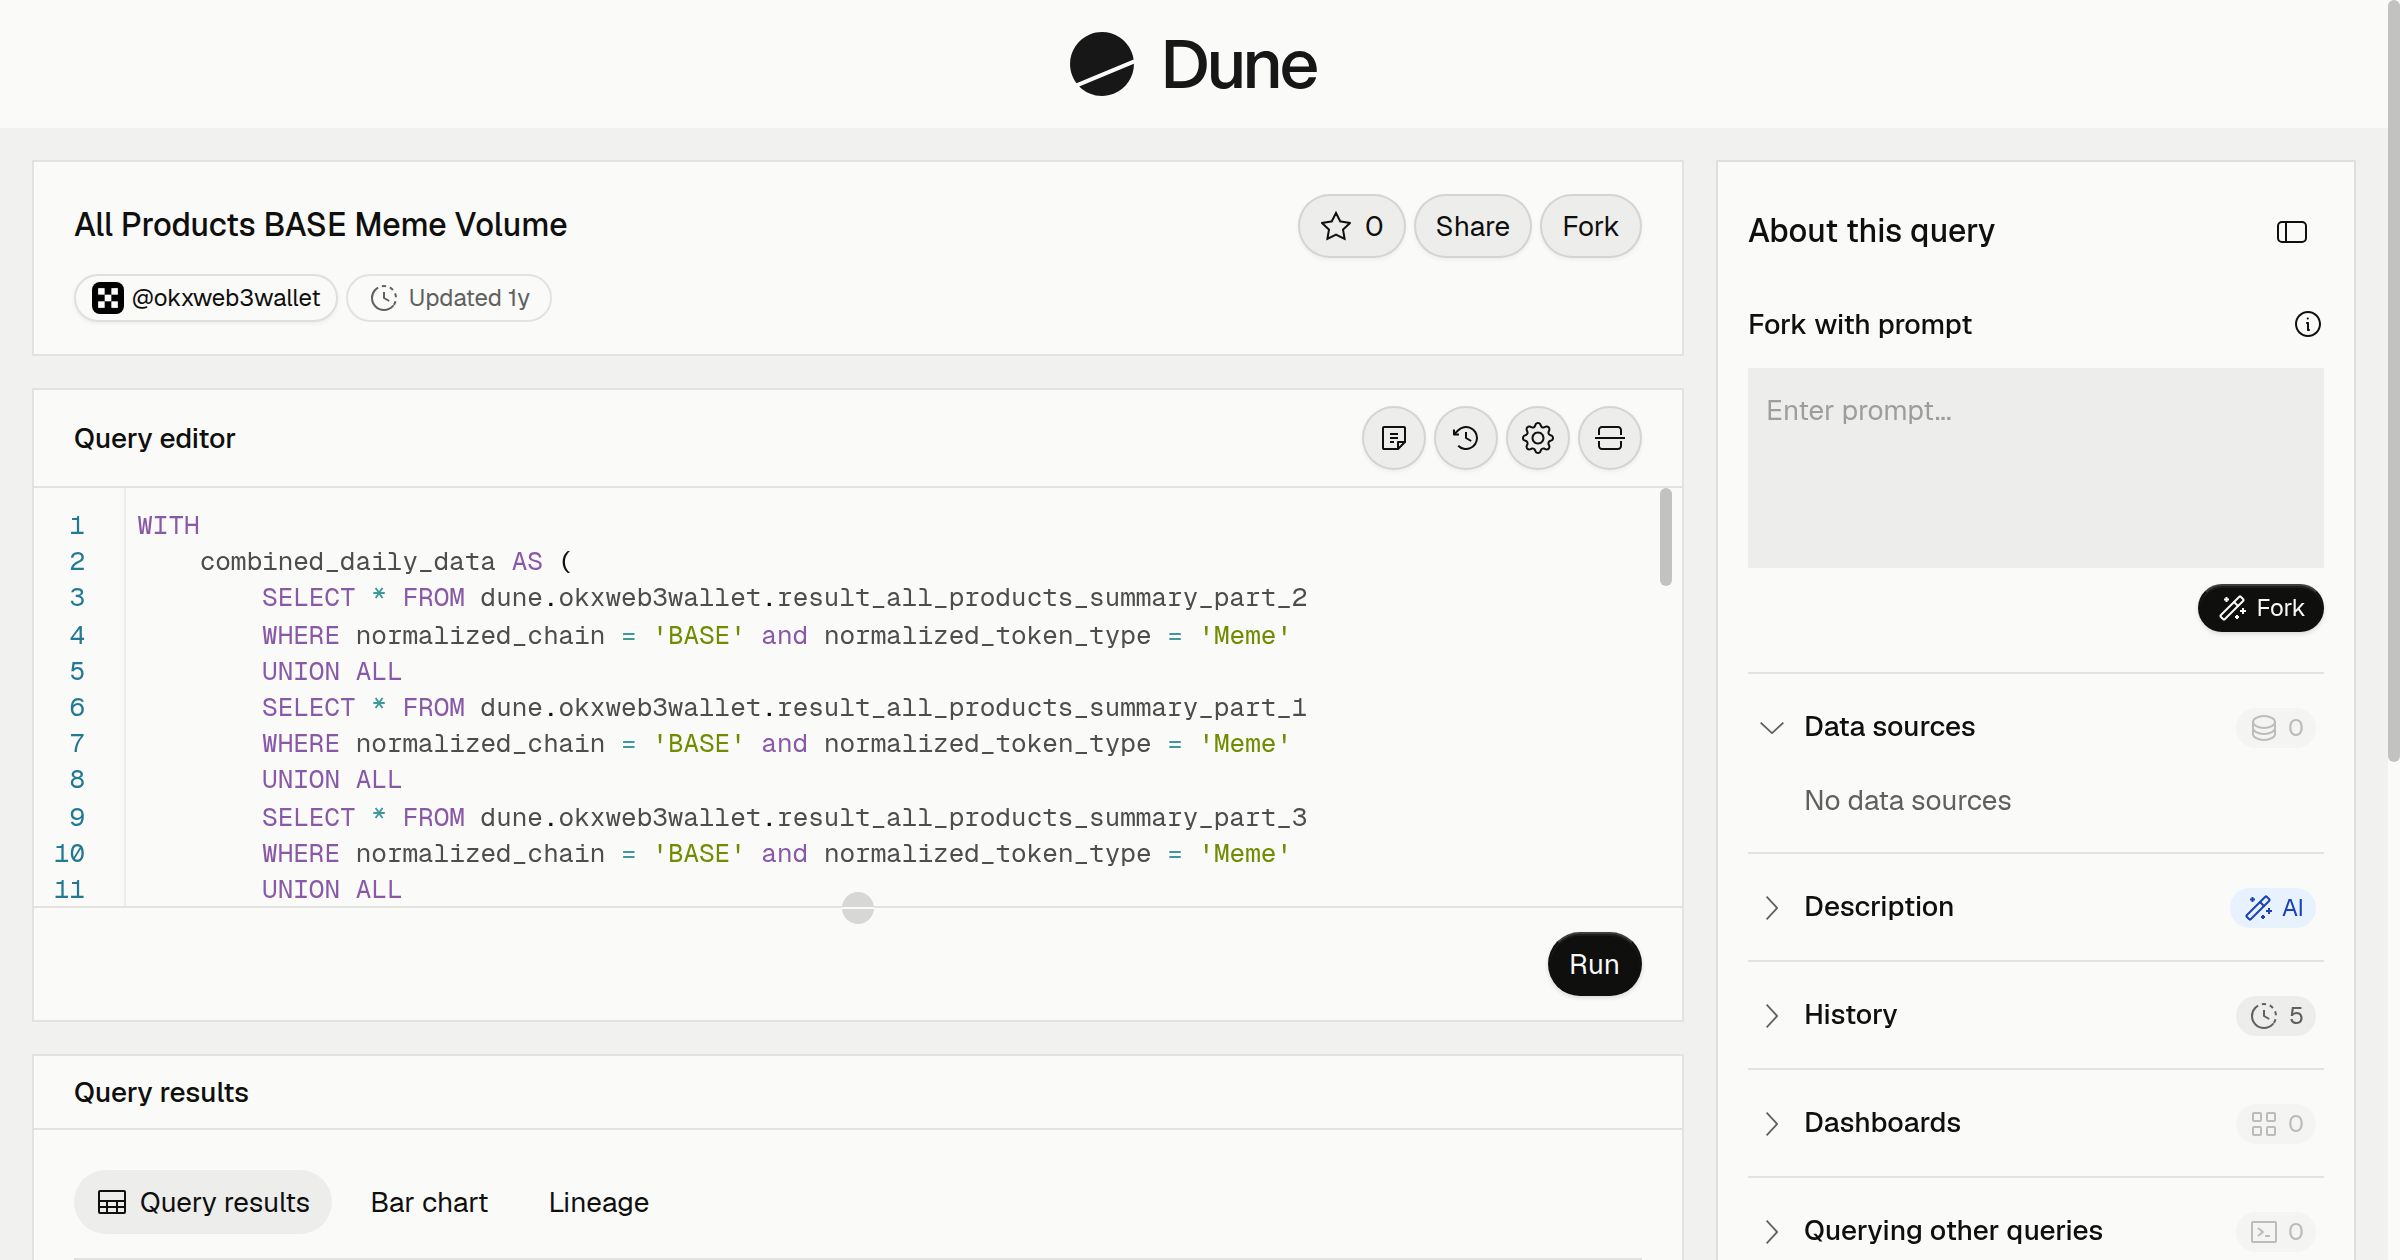2400x1260 pixels.
Task: Click UNION ALL on line 8
Action: [x=331, y=779]
